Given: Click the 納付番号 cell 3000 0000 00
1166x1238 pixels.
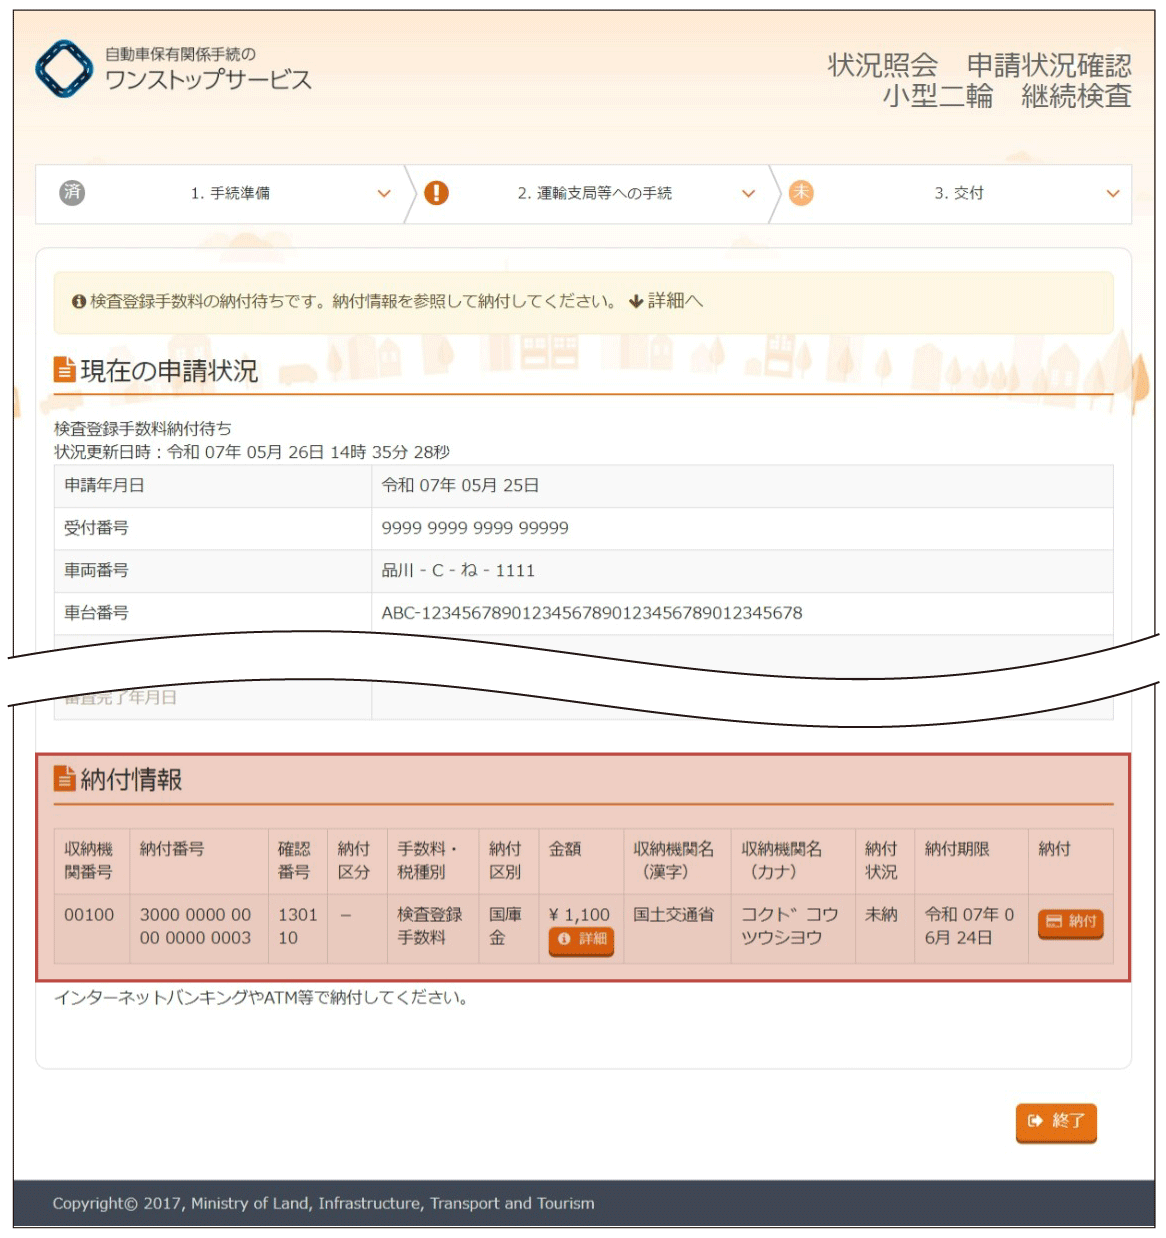Looking at the screenshot, I should coord(198,927).
